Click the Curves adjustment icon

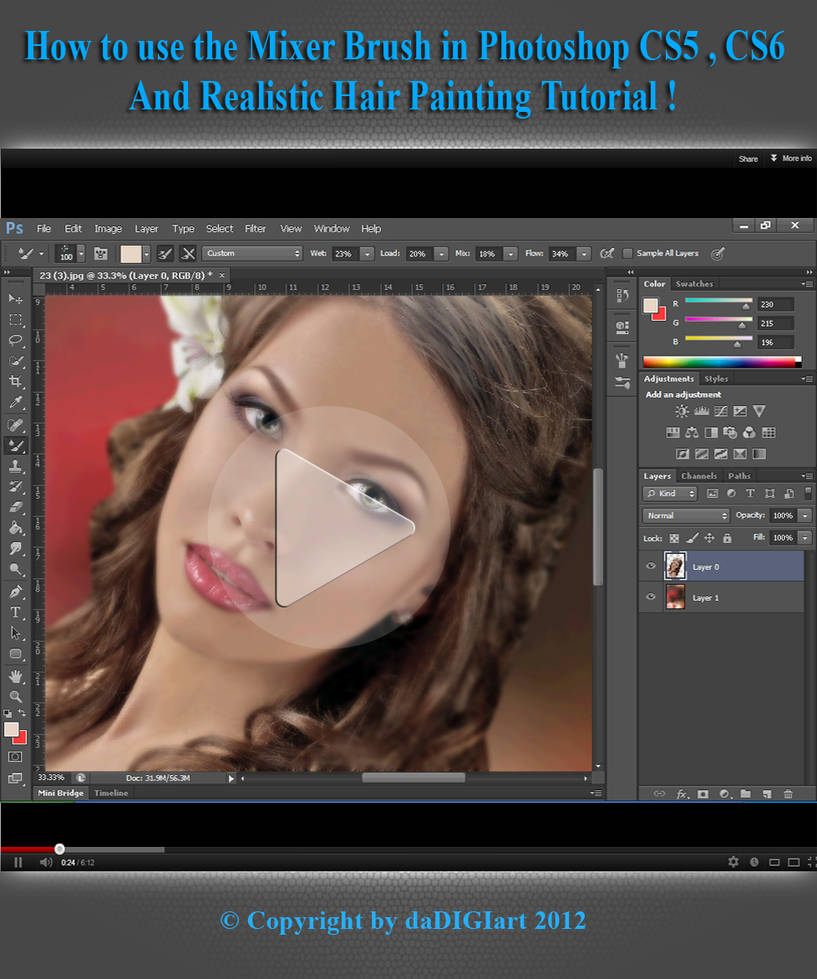coord(722,410)
